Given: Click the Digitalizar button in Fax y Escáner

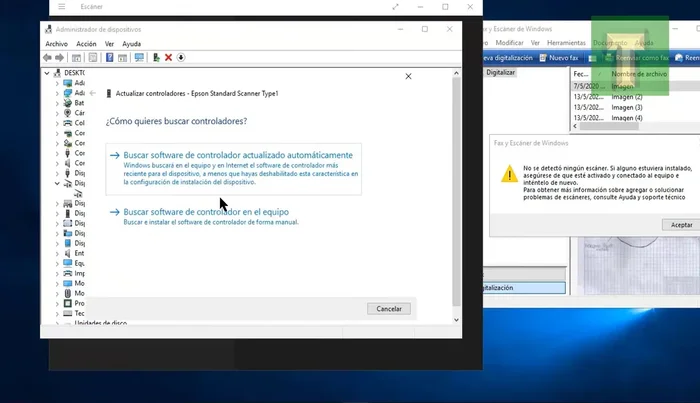Looking at the screenshot, I should [500, 72].
